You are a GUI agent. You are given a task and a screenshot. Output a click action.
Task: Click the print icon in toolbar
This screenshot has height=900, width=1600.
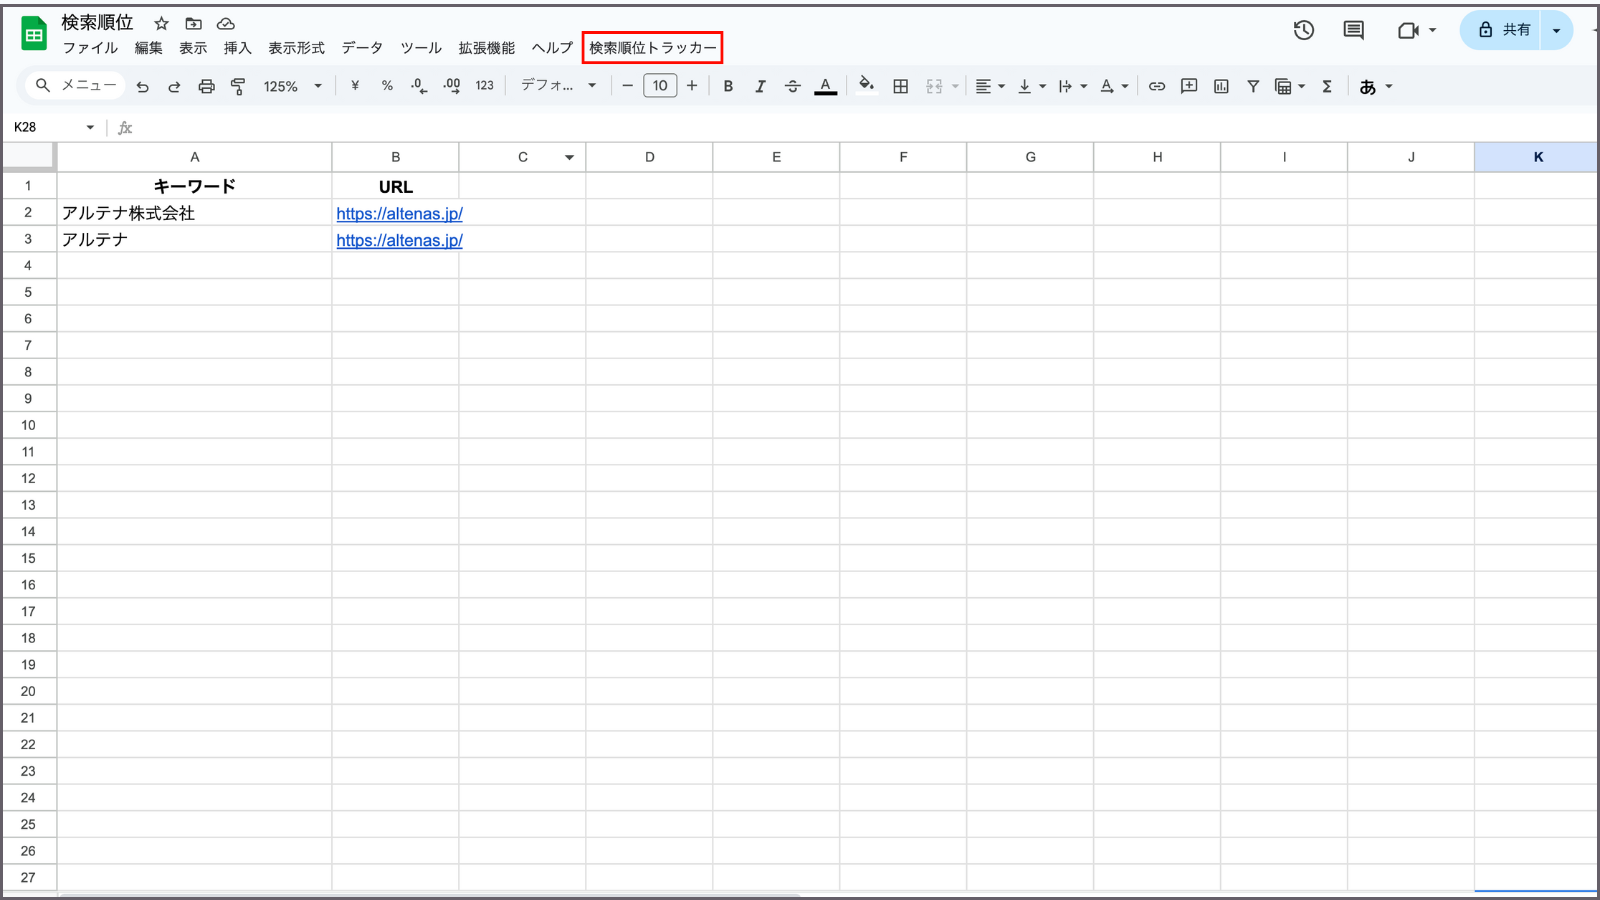click(x=206, y=87)
